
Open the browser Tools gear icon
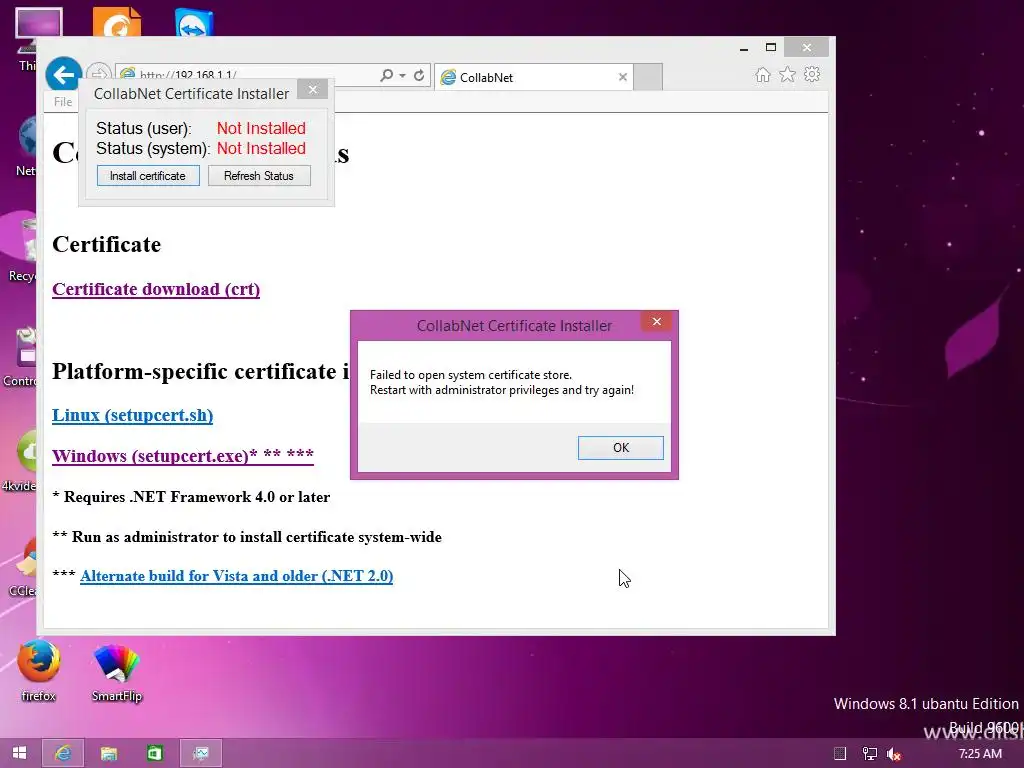pyautogui.click(x=812, y=74)
